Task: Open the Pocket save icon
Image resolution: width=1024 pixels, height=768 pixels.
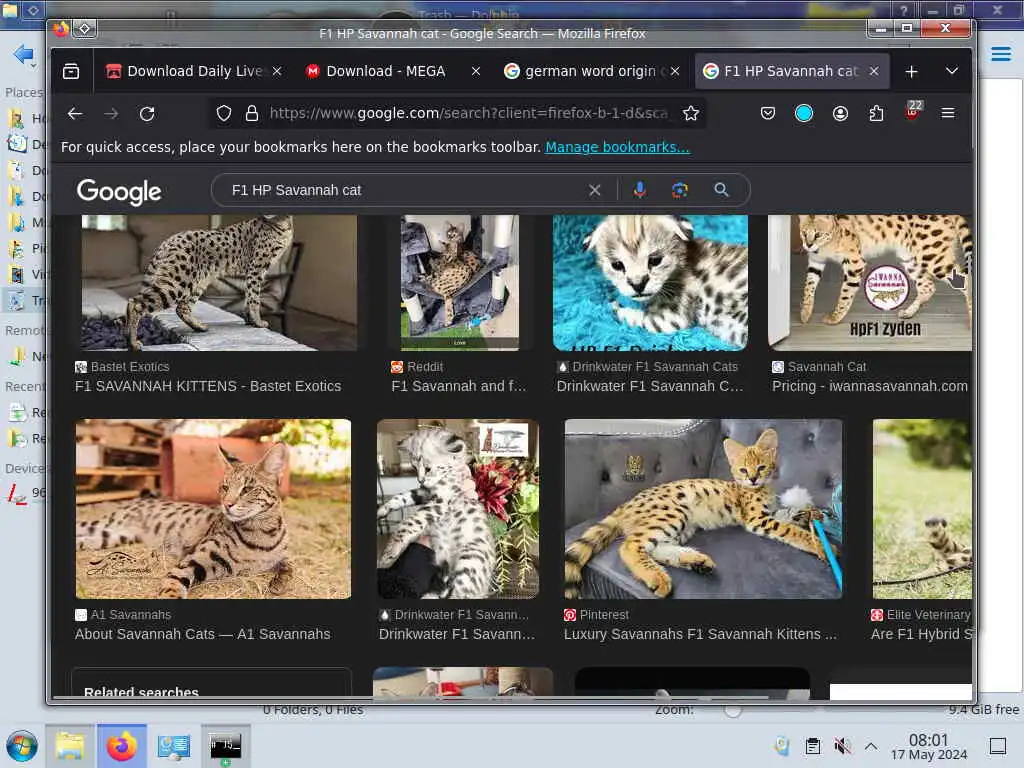Action: (x=768, y=114)
